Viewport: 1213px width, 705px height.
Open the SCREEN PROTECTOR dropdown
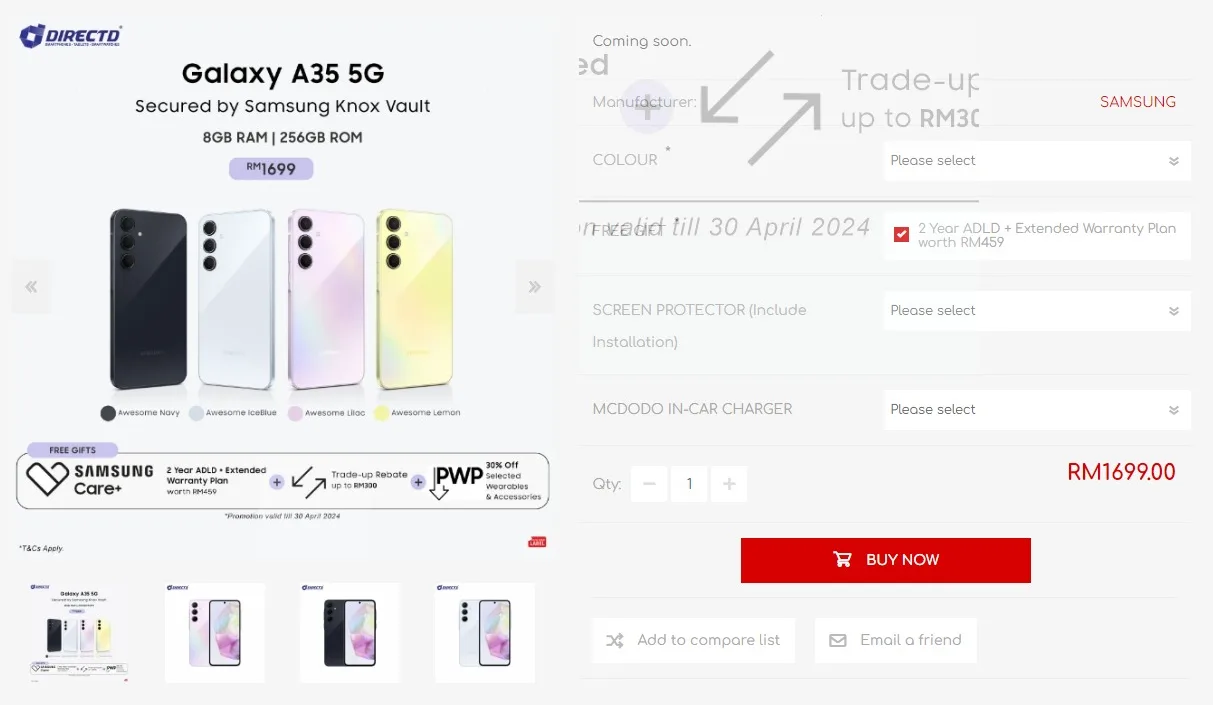coord(1037,311)
